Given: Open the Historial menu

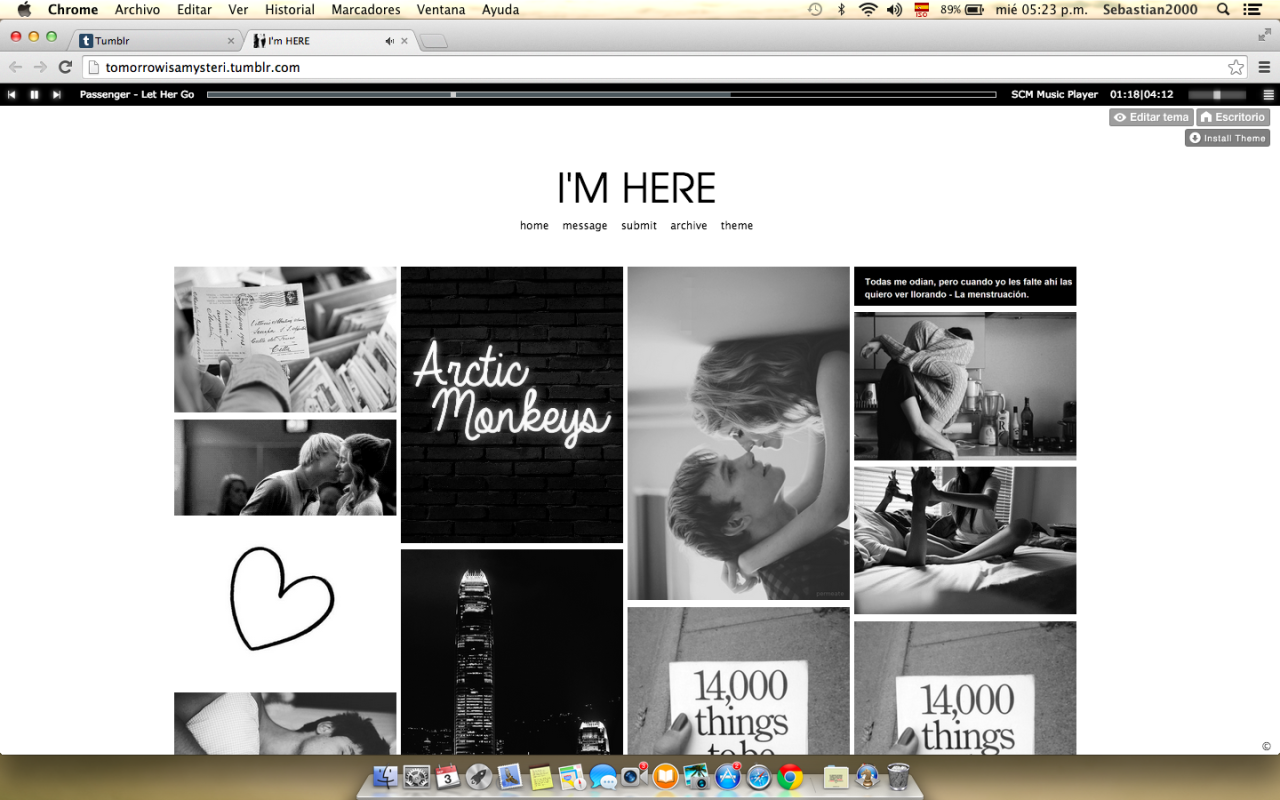Looking at the screenshot, I should tap(290, 10).
